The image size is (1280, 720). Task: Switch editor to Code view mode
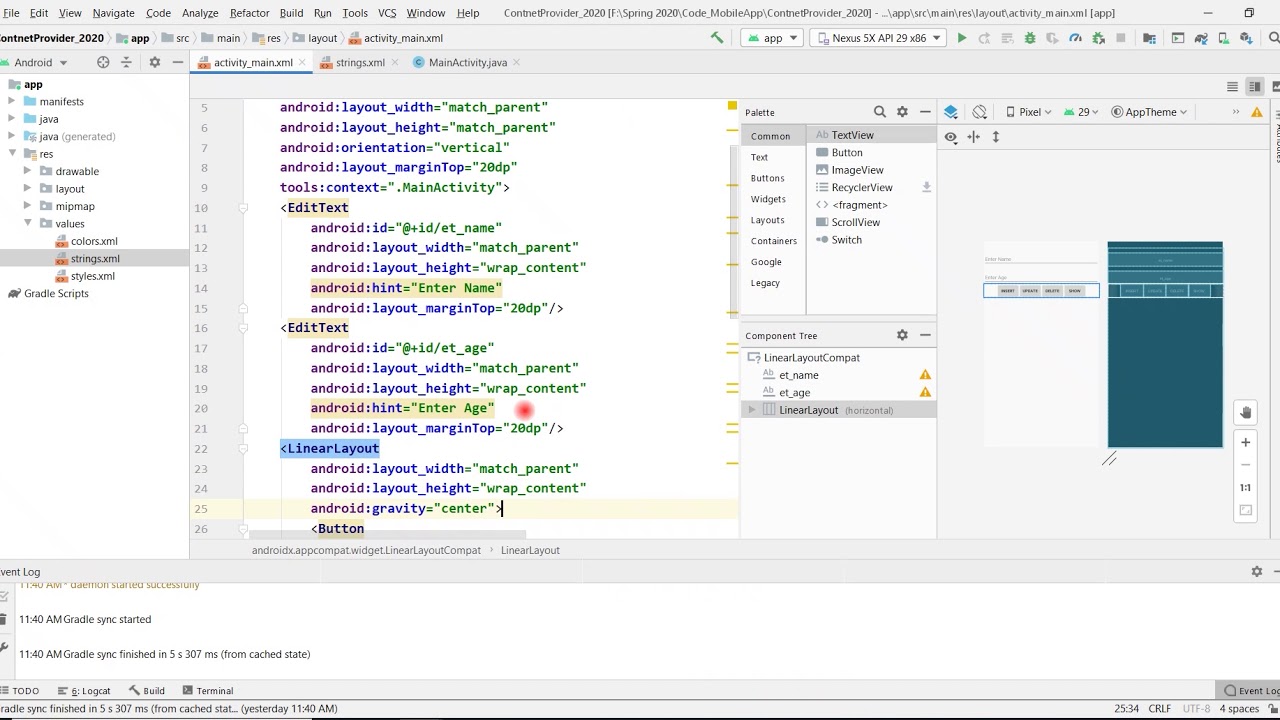[1232, 87]
